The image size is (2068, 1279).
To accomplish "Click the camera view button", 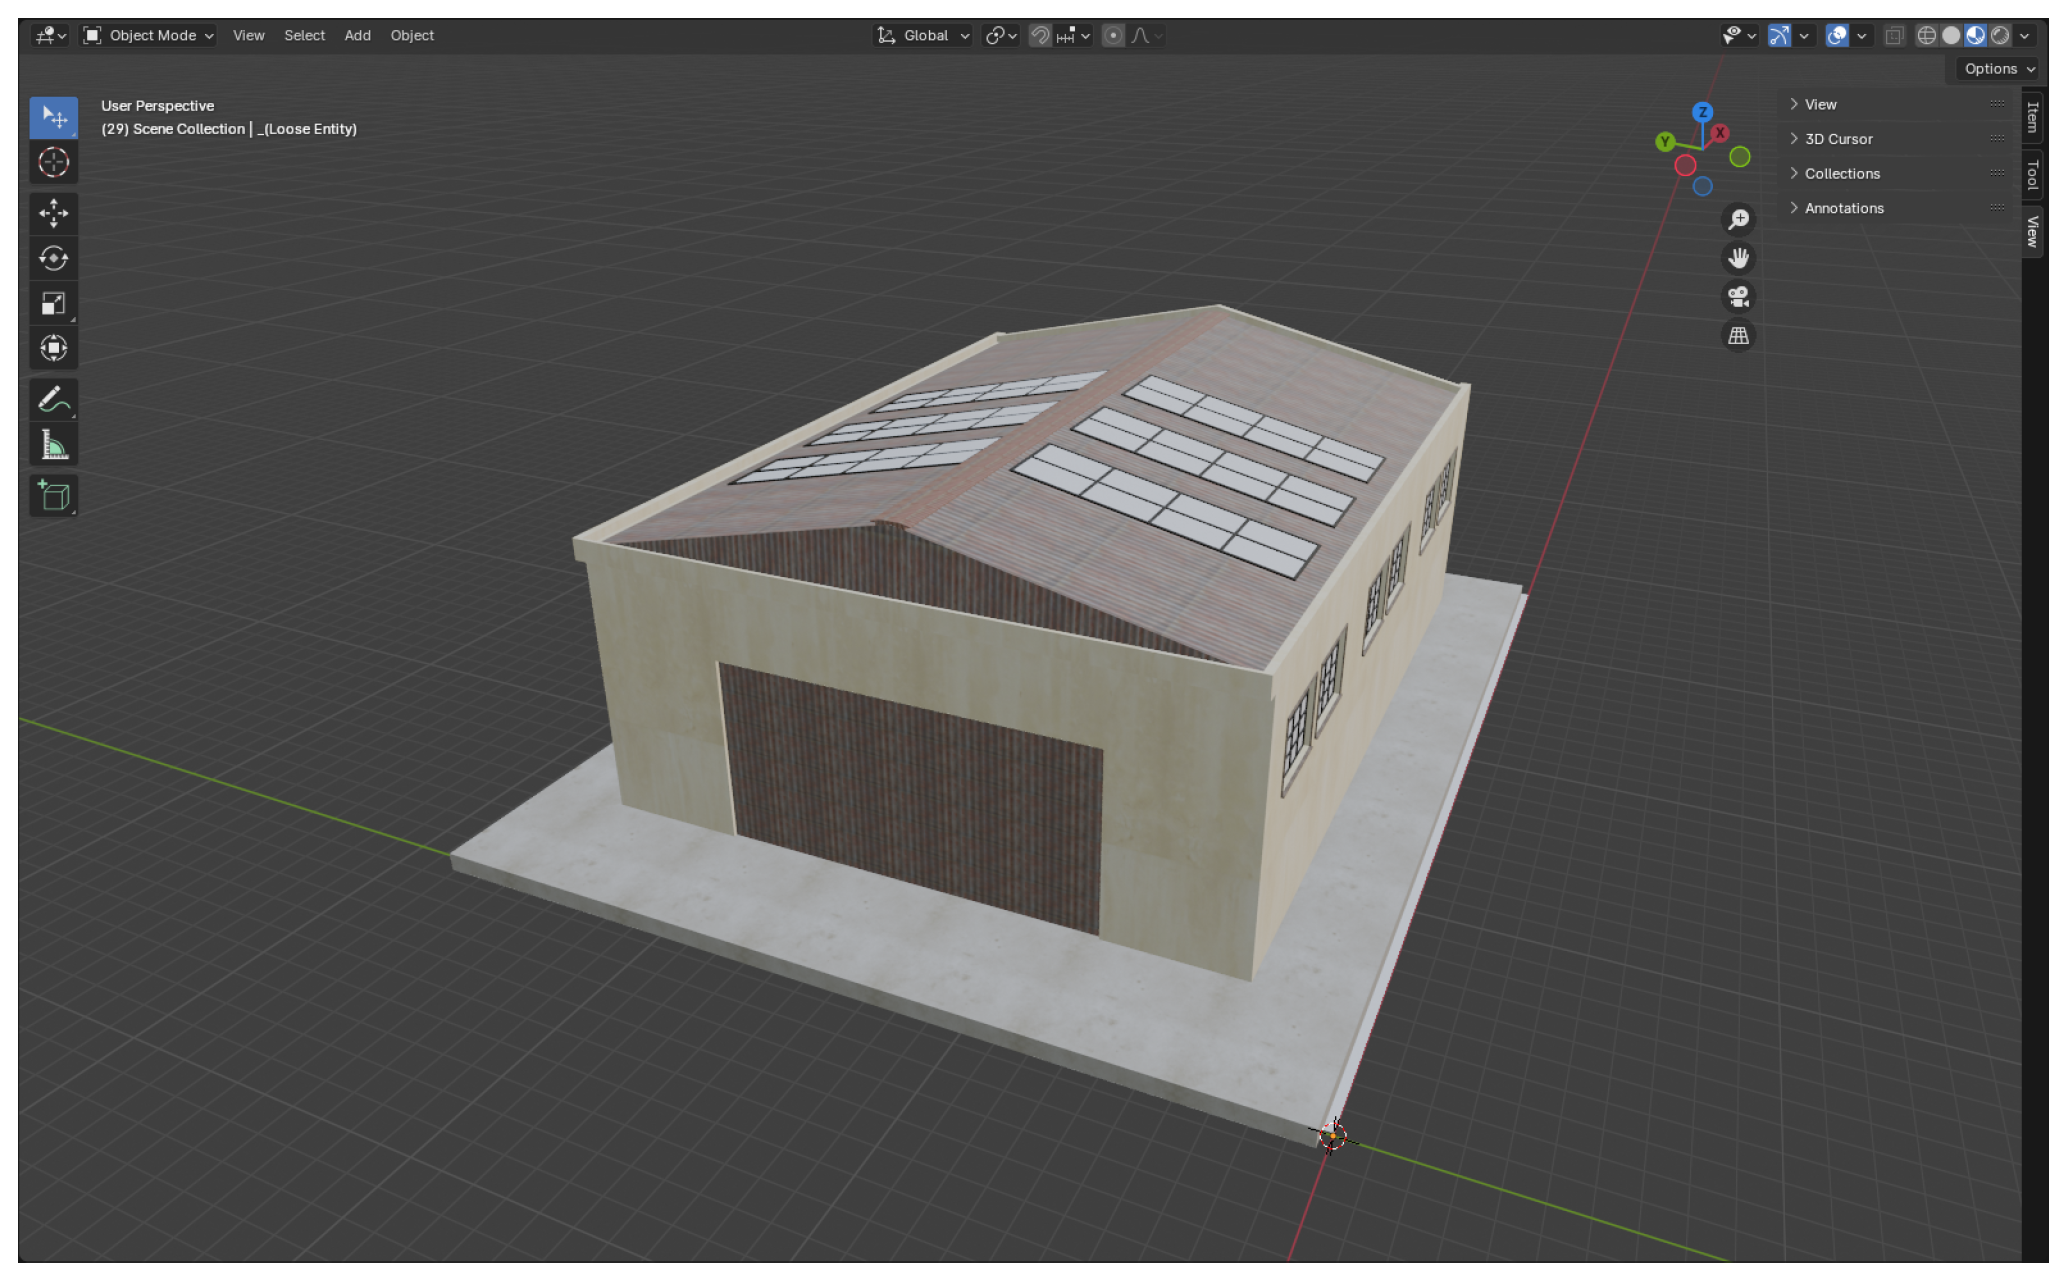I will 1738,297.
